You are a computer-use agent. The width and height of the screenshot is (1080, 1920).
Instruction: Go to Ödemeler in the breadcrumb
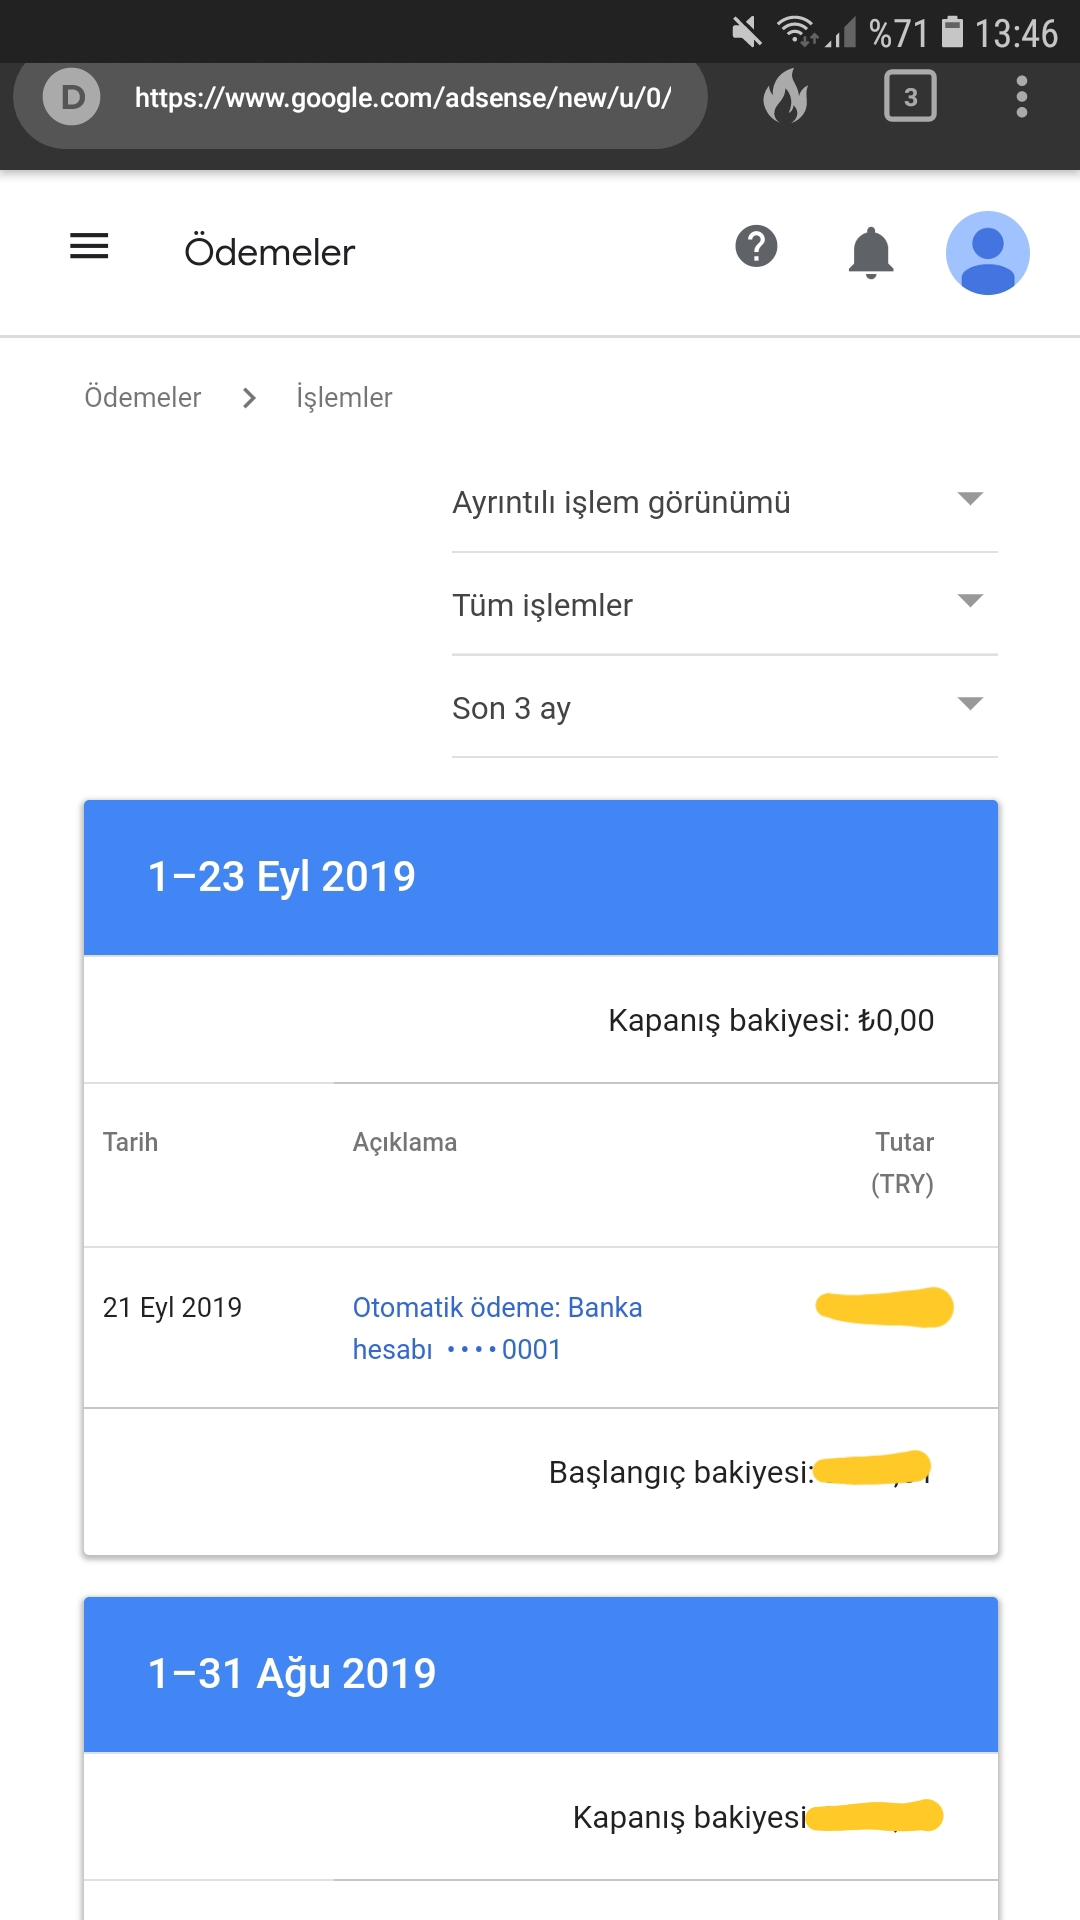(x=143, y=397)
